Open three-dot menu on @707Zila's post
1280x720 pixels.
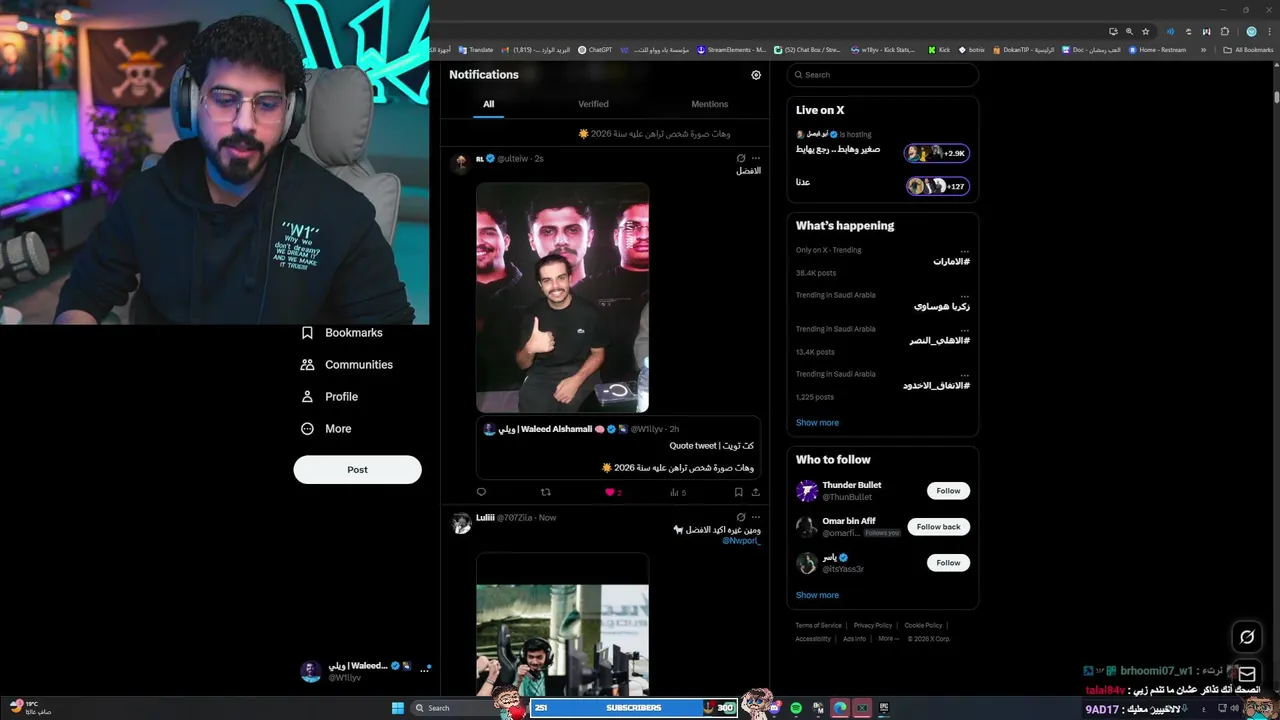[x=756, y=517]
